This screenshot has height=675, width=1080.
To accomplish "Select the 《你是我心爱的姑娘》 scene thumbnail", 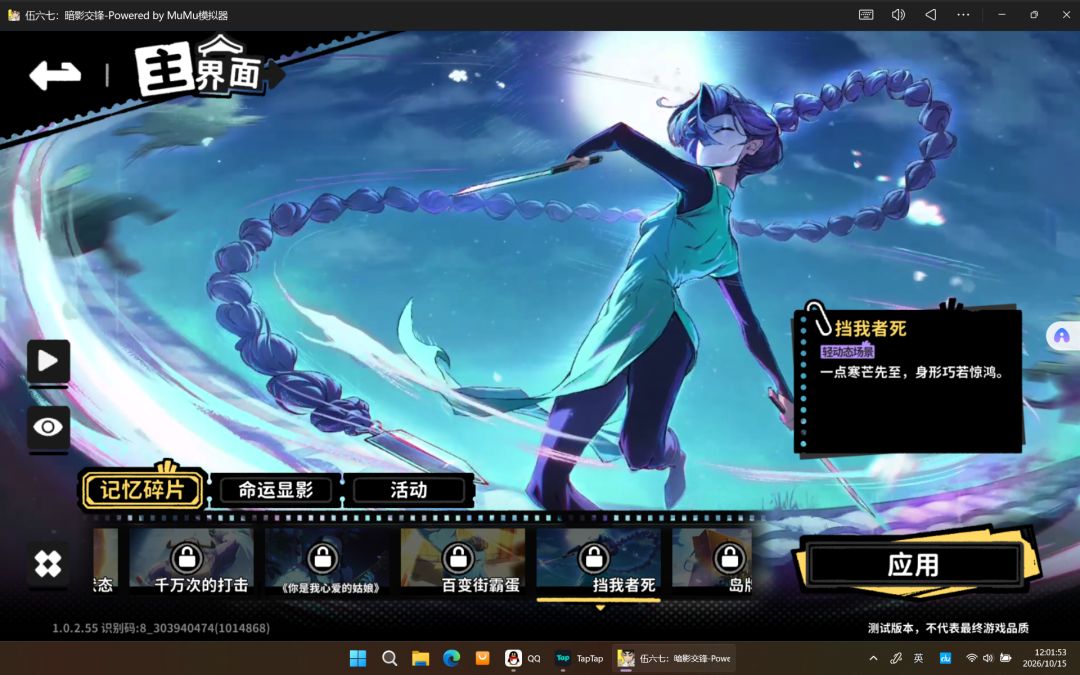I will click(x=328, y=561).
